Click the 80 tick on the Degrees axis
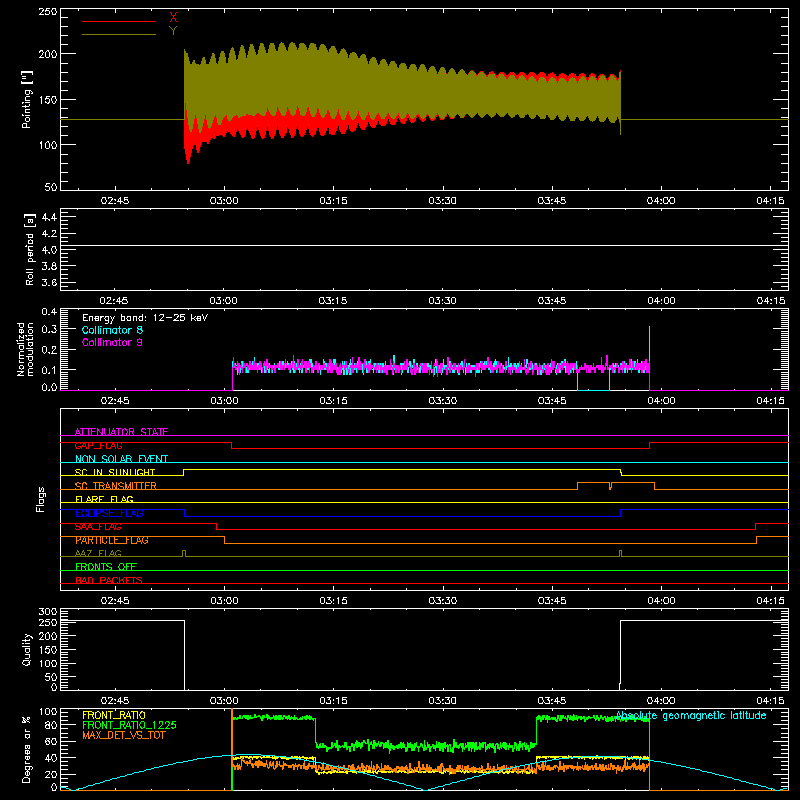The width and height of the screenshot is (800, 800). pyautogui.click(x=52, y=725)
